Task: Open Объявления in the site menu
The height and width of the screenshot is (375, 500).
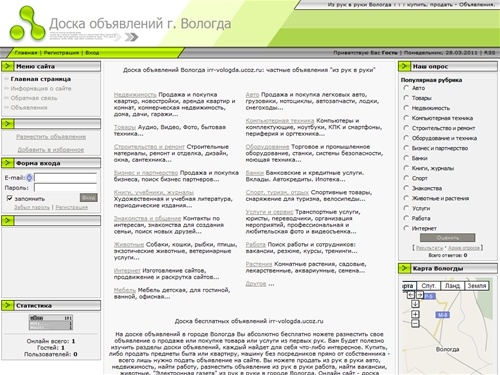Action: [x=29, y=107]
